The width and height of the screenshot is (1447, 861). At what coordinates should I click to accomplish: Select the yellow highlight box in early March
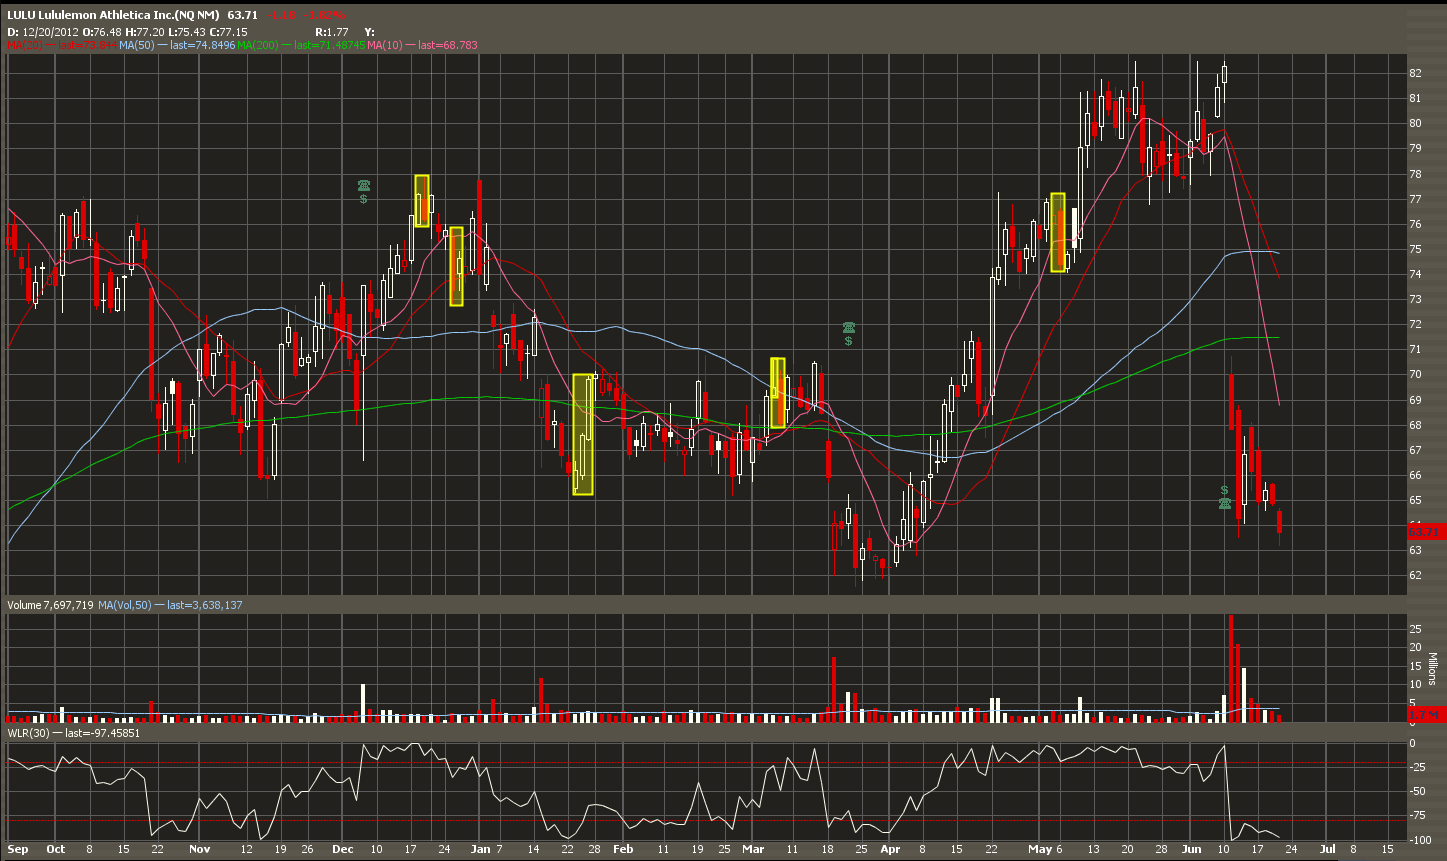click(777, 393)
